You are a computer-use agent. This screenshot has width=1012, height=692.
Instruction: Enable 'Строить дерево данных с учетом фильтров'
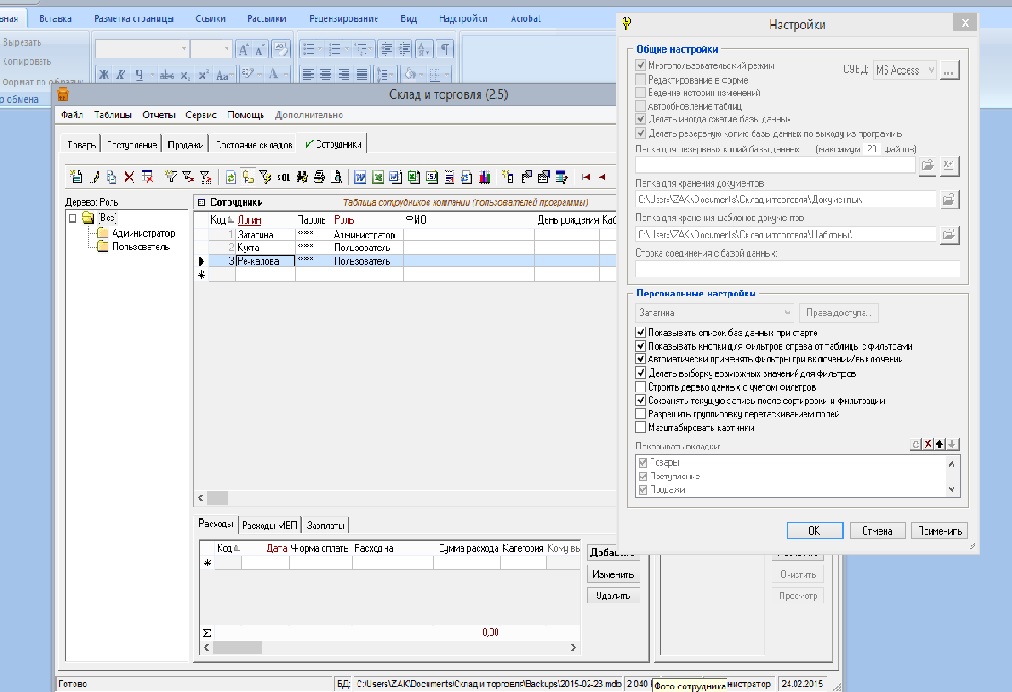pyautogui.click(x=641, y=387)
